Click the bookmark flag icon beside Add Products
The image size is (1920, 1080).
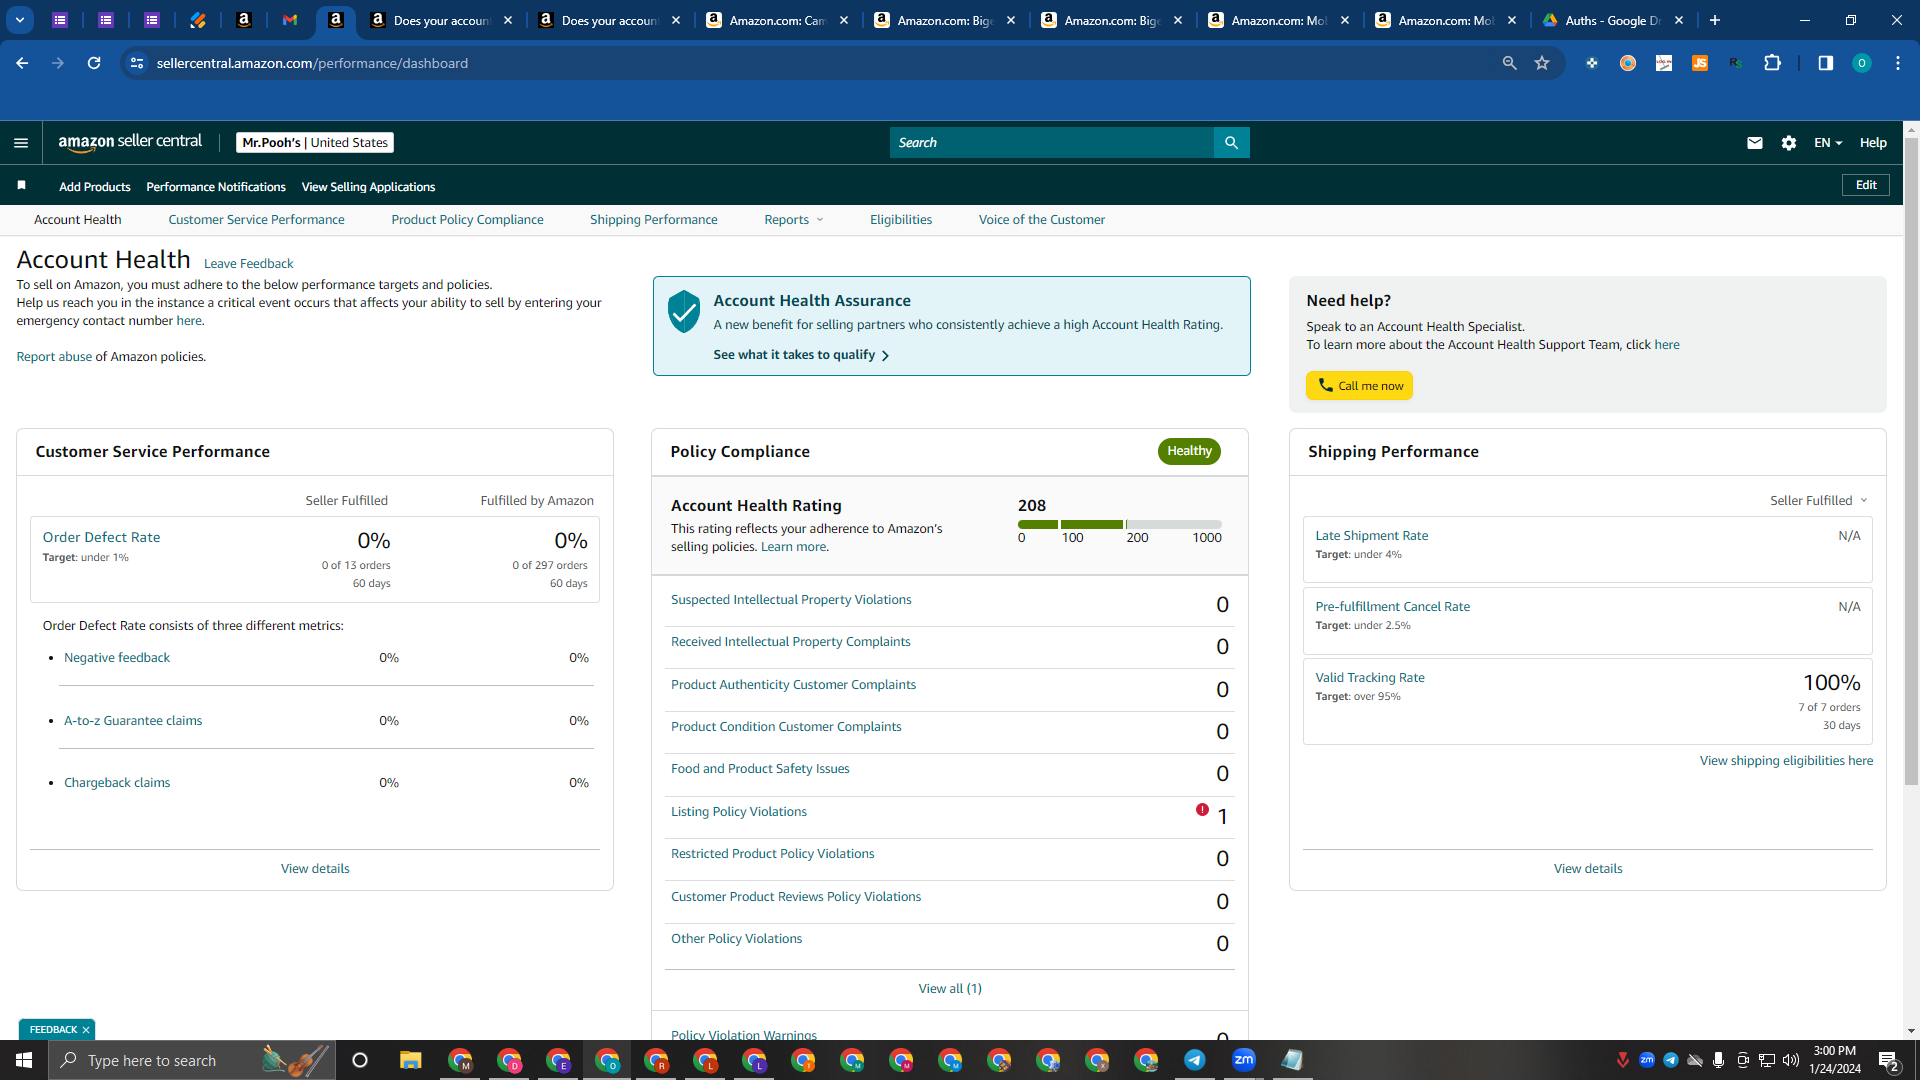(x=22, y=186)
